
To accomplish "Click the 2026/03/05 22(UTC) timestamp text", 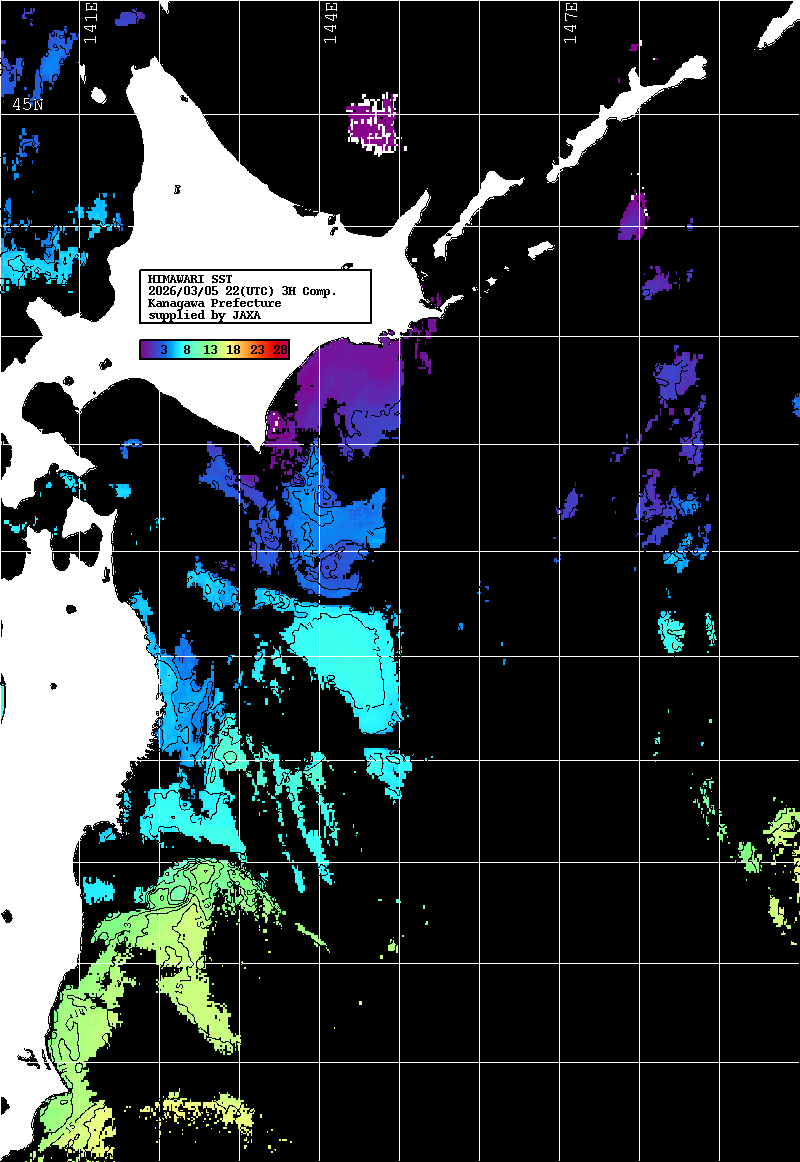I will point(242,290).
